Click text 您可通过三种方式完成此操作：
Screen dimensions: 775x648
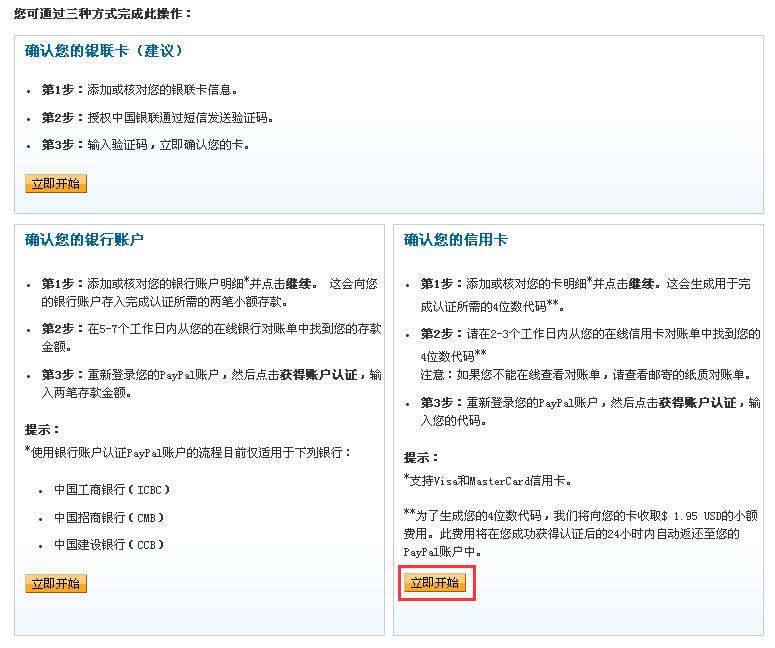click(103, 14)
